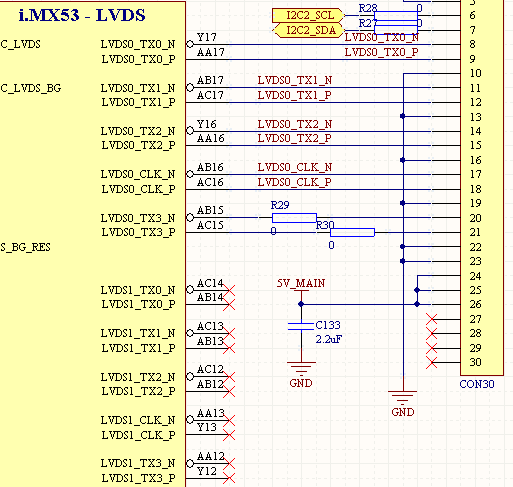The width and height of the screenshot is (513, 487).
Task: Select the R29 resistor body
Action: click(x=294, y=218)
